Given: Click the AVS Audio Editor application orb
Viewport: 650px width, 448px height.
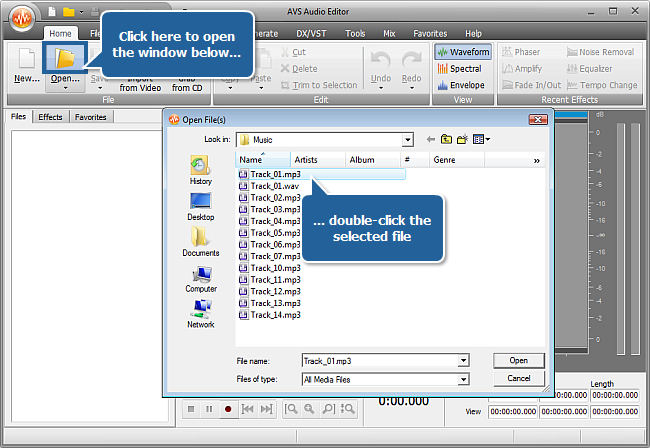Looking at the screenshot, I should coord(22,18).
